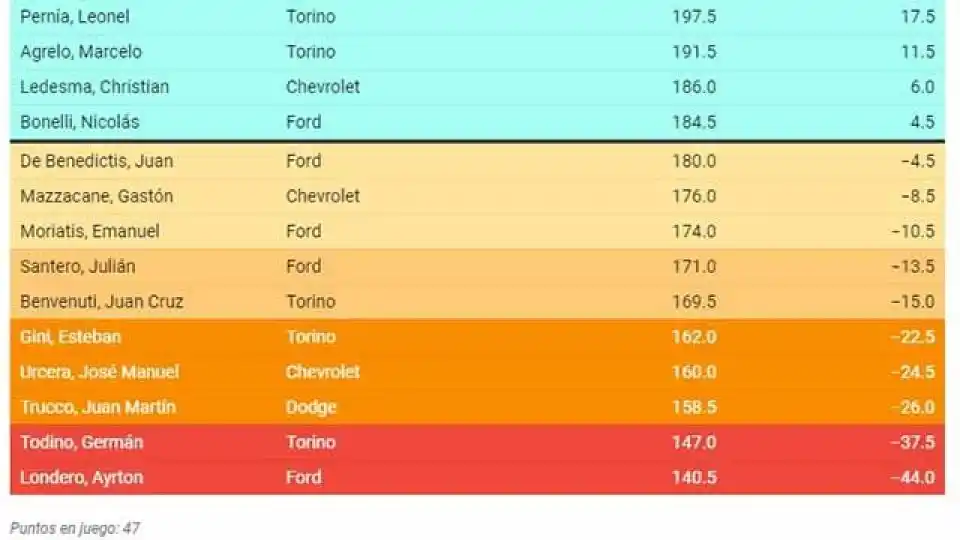This screenshot has width=960, height=540.
Task: Click Ledesma, Christian in the table
Action: [x=95, y=87]
